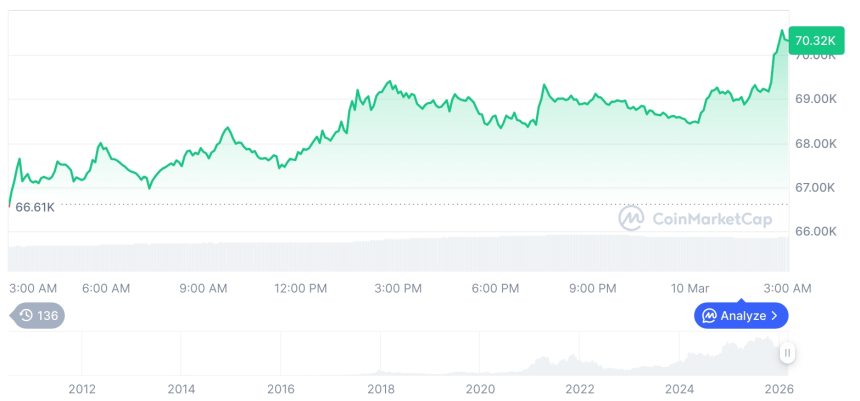Select the 2018 point on the range timeline
860x401 pixels.
click(x=380, y=389)
